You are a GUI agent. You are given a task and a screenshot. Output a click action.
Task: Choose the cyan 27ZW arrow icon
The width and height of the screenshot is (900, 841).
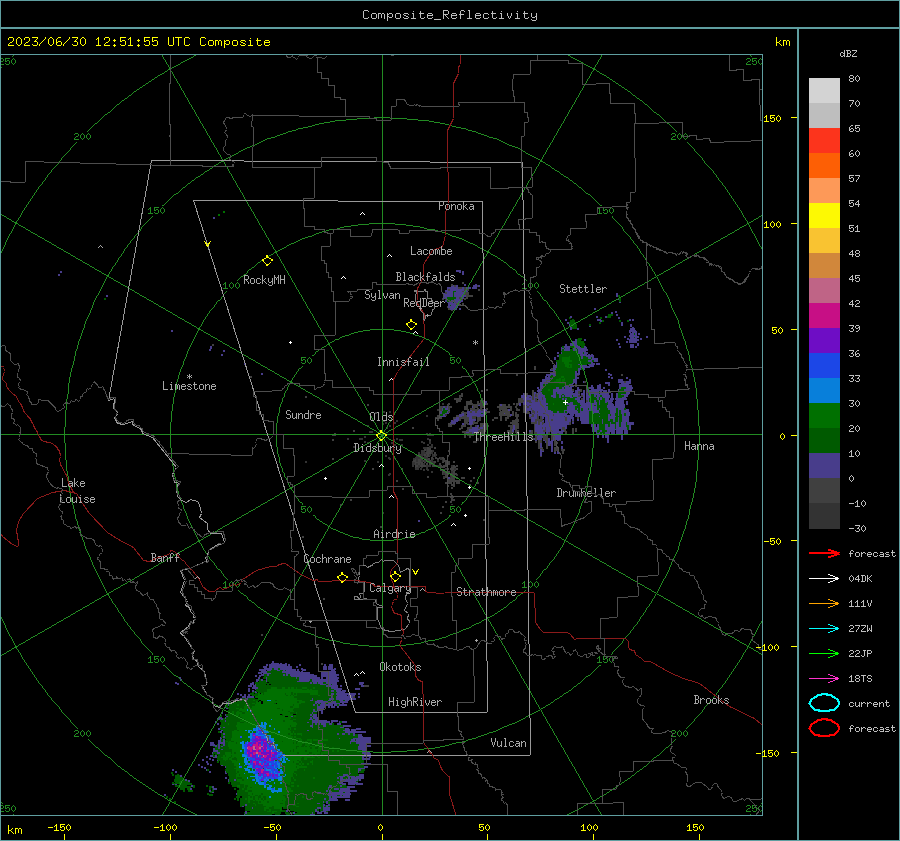pos(824,629)
